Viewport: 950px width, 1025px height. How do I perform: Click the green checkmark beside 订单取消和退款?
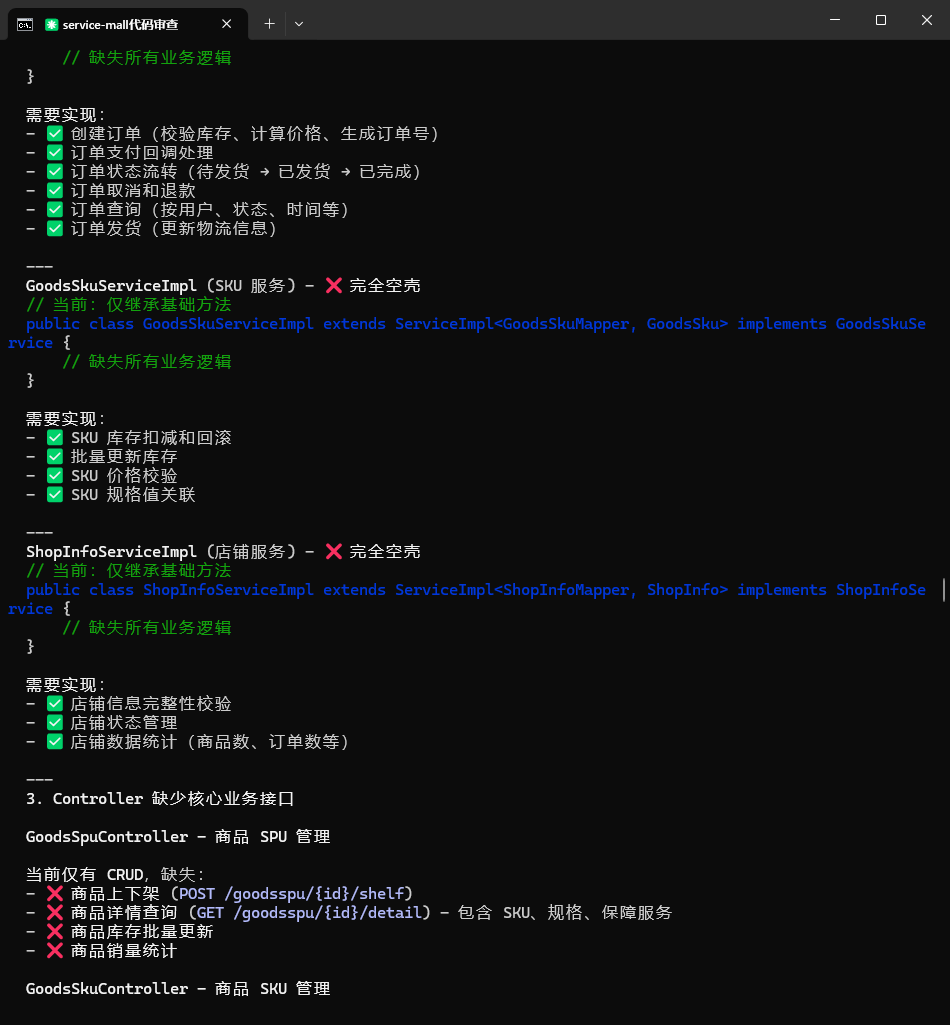[x=55, y=191]
